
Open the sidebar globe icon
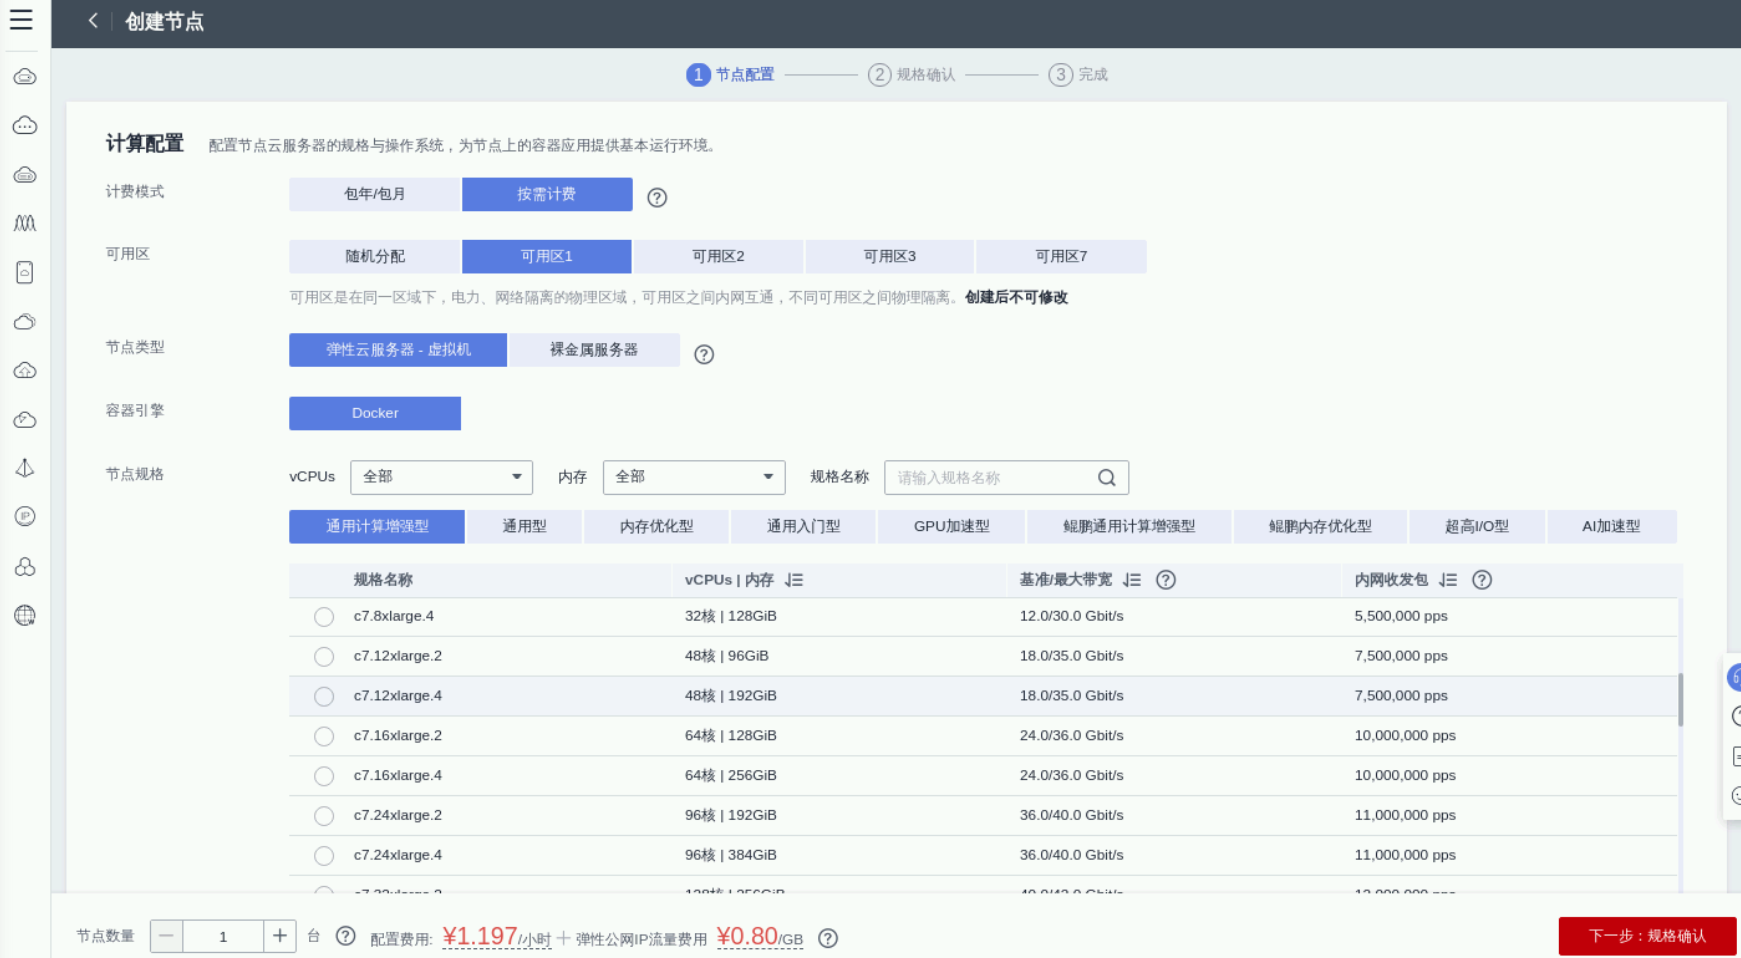tap(25, 615)
